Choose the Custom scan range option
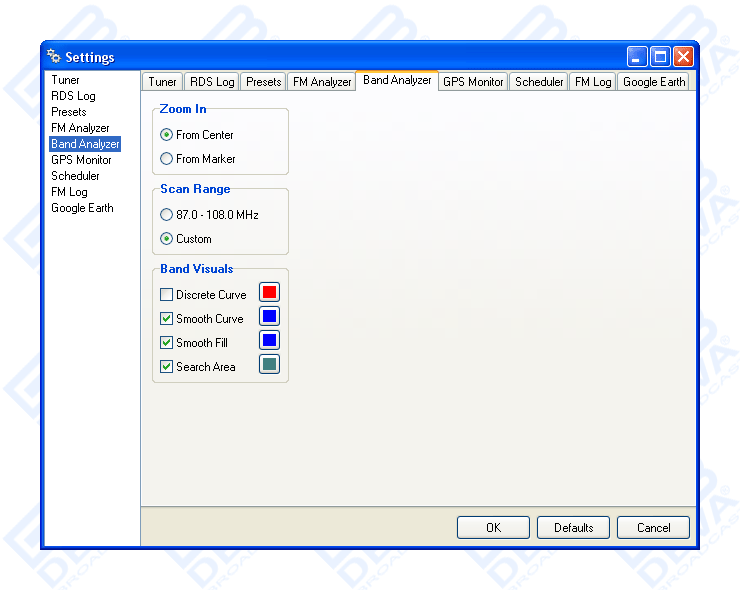Viewport: 740px width, 590px height. 167,239
